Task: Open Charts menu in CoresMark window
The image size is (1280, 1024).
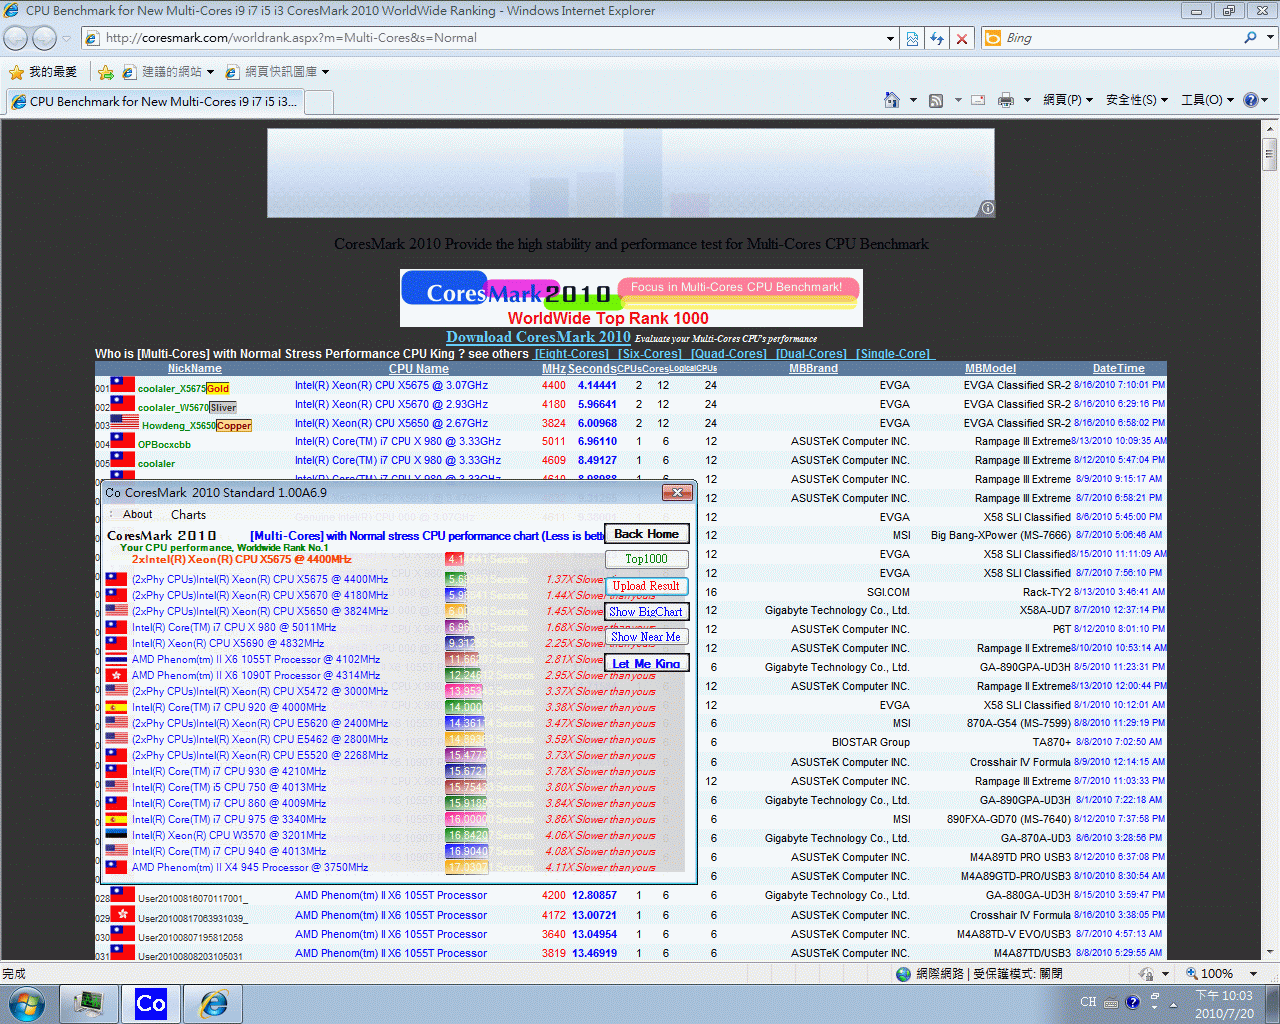Action: (188, 514)
